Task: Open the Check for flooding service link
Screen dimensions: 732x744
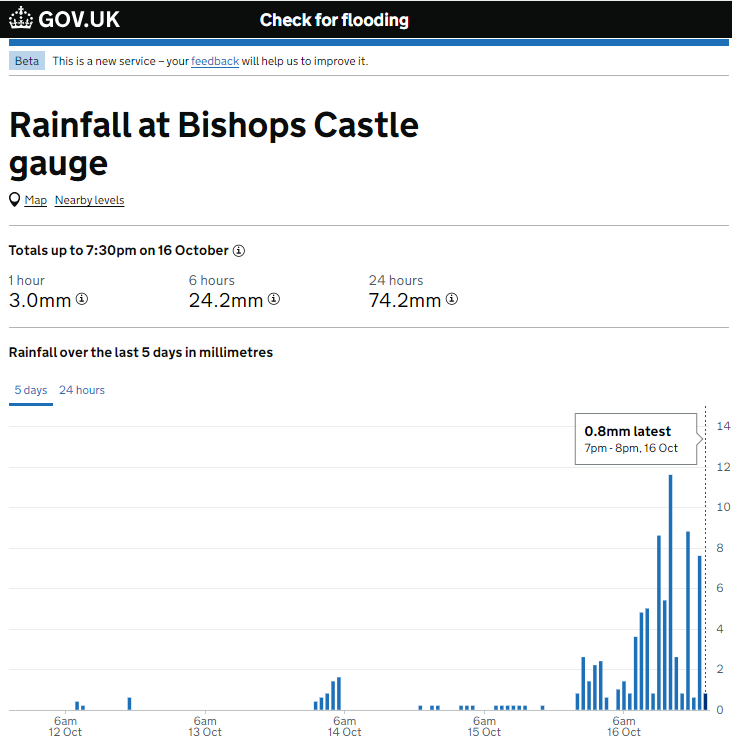Action: click(x=334, y=20)
